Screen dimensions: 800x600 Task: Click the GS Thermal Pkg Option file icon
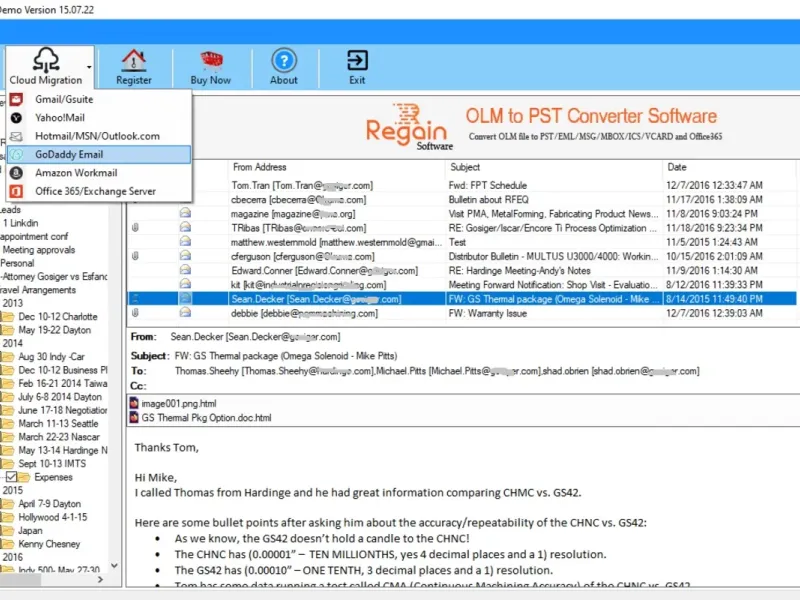click(x=134, y=417)
